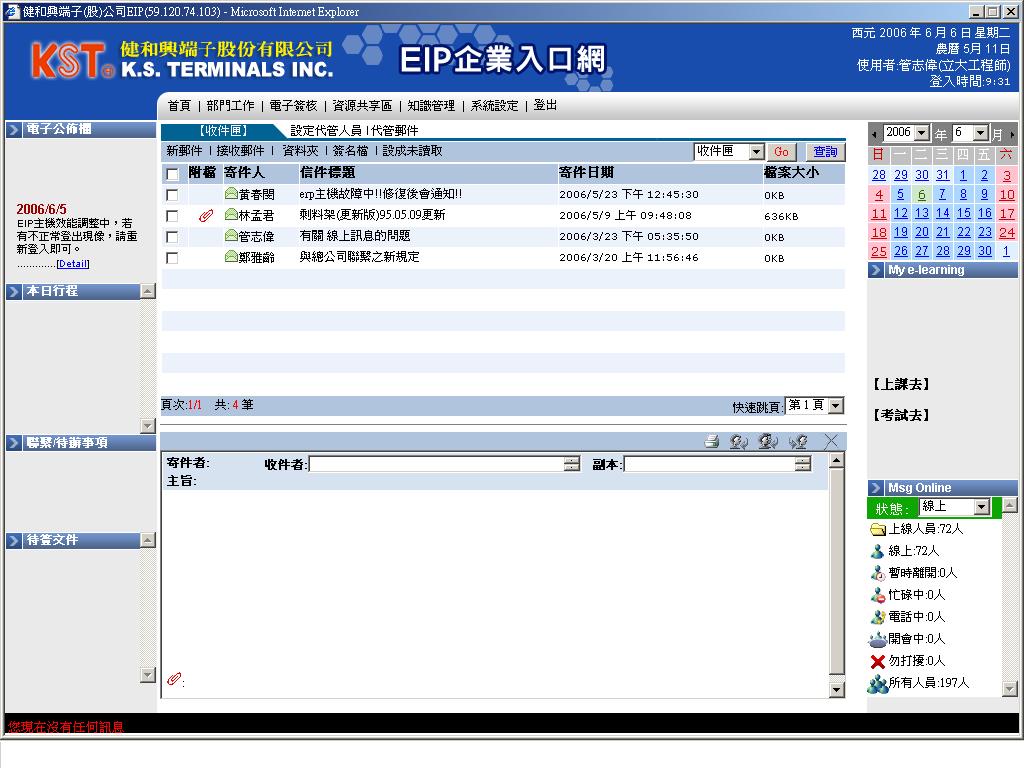1024x768 pixels.
Task: Check the box for 管志偉's message
Action: click(172, 237)
